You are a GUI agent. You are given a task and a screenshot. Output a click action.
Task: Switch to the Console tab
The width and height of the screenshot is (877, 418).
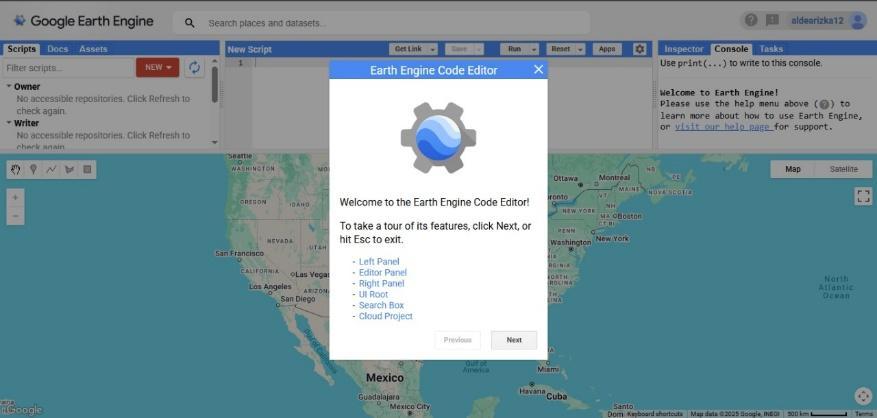[x=731, y=49]
